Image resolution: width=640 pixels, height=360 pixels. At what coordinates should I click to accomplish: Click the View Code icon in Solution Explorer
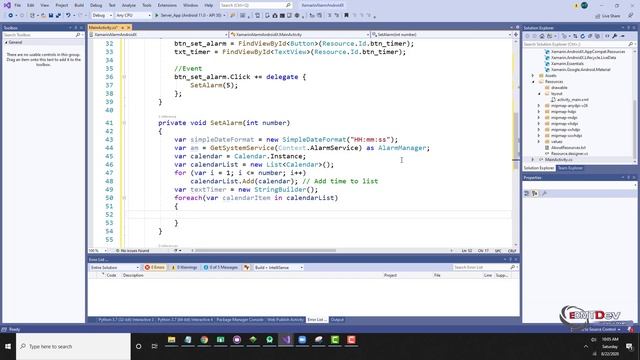[x=607, y=36]
